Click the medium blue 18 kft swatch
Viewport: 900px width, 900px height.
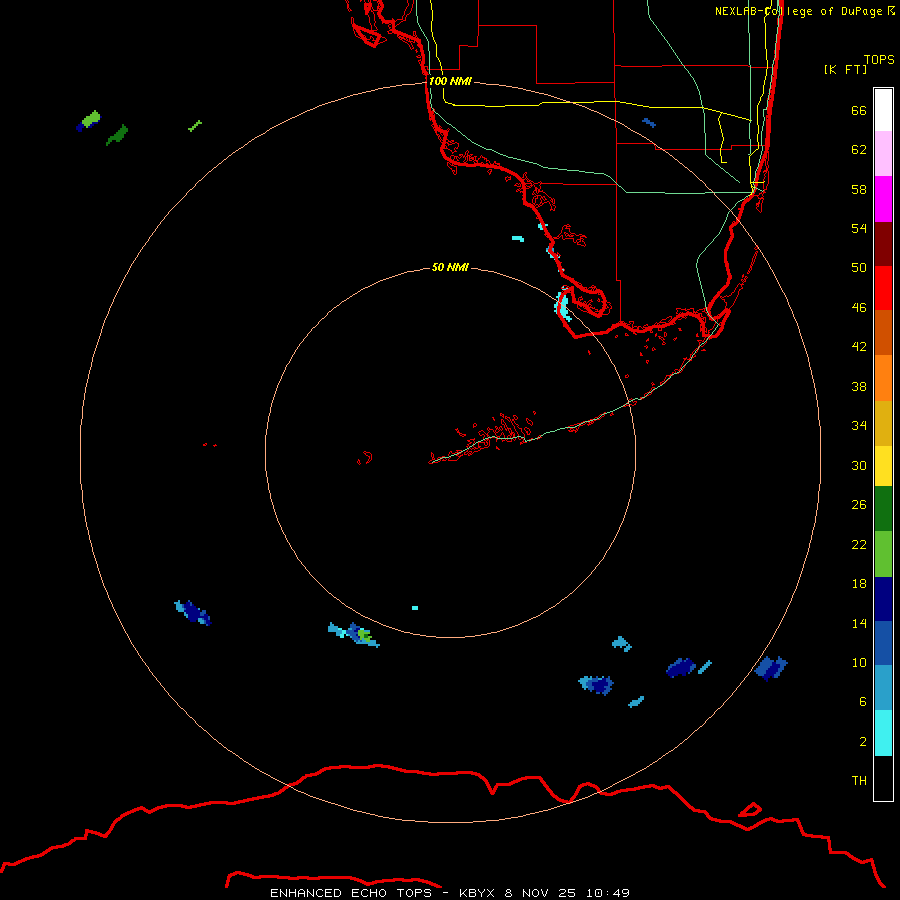[x=883, y=643]
